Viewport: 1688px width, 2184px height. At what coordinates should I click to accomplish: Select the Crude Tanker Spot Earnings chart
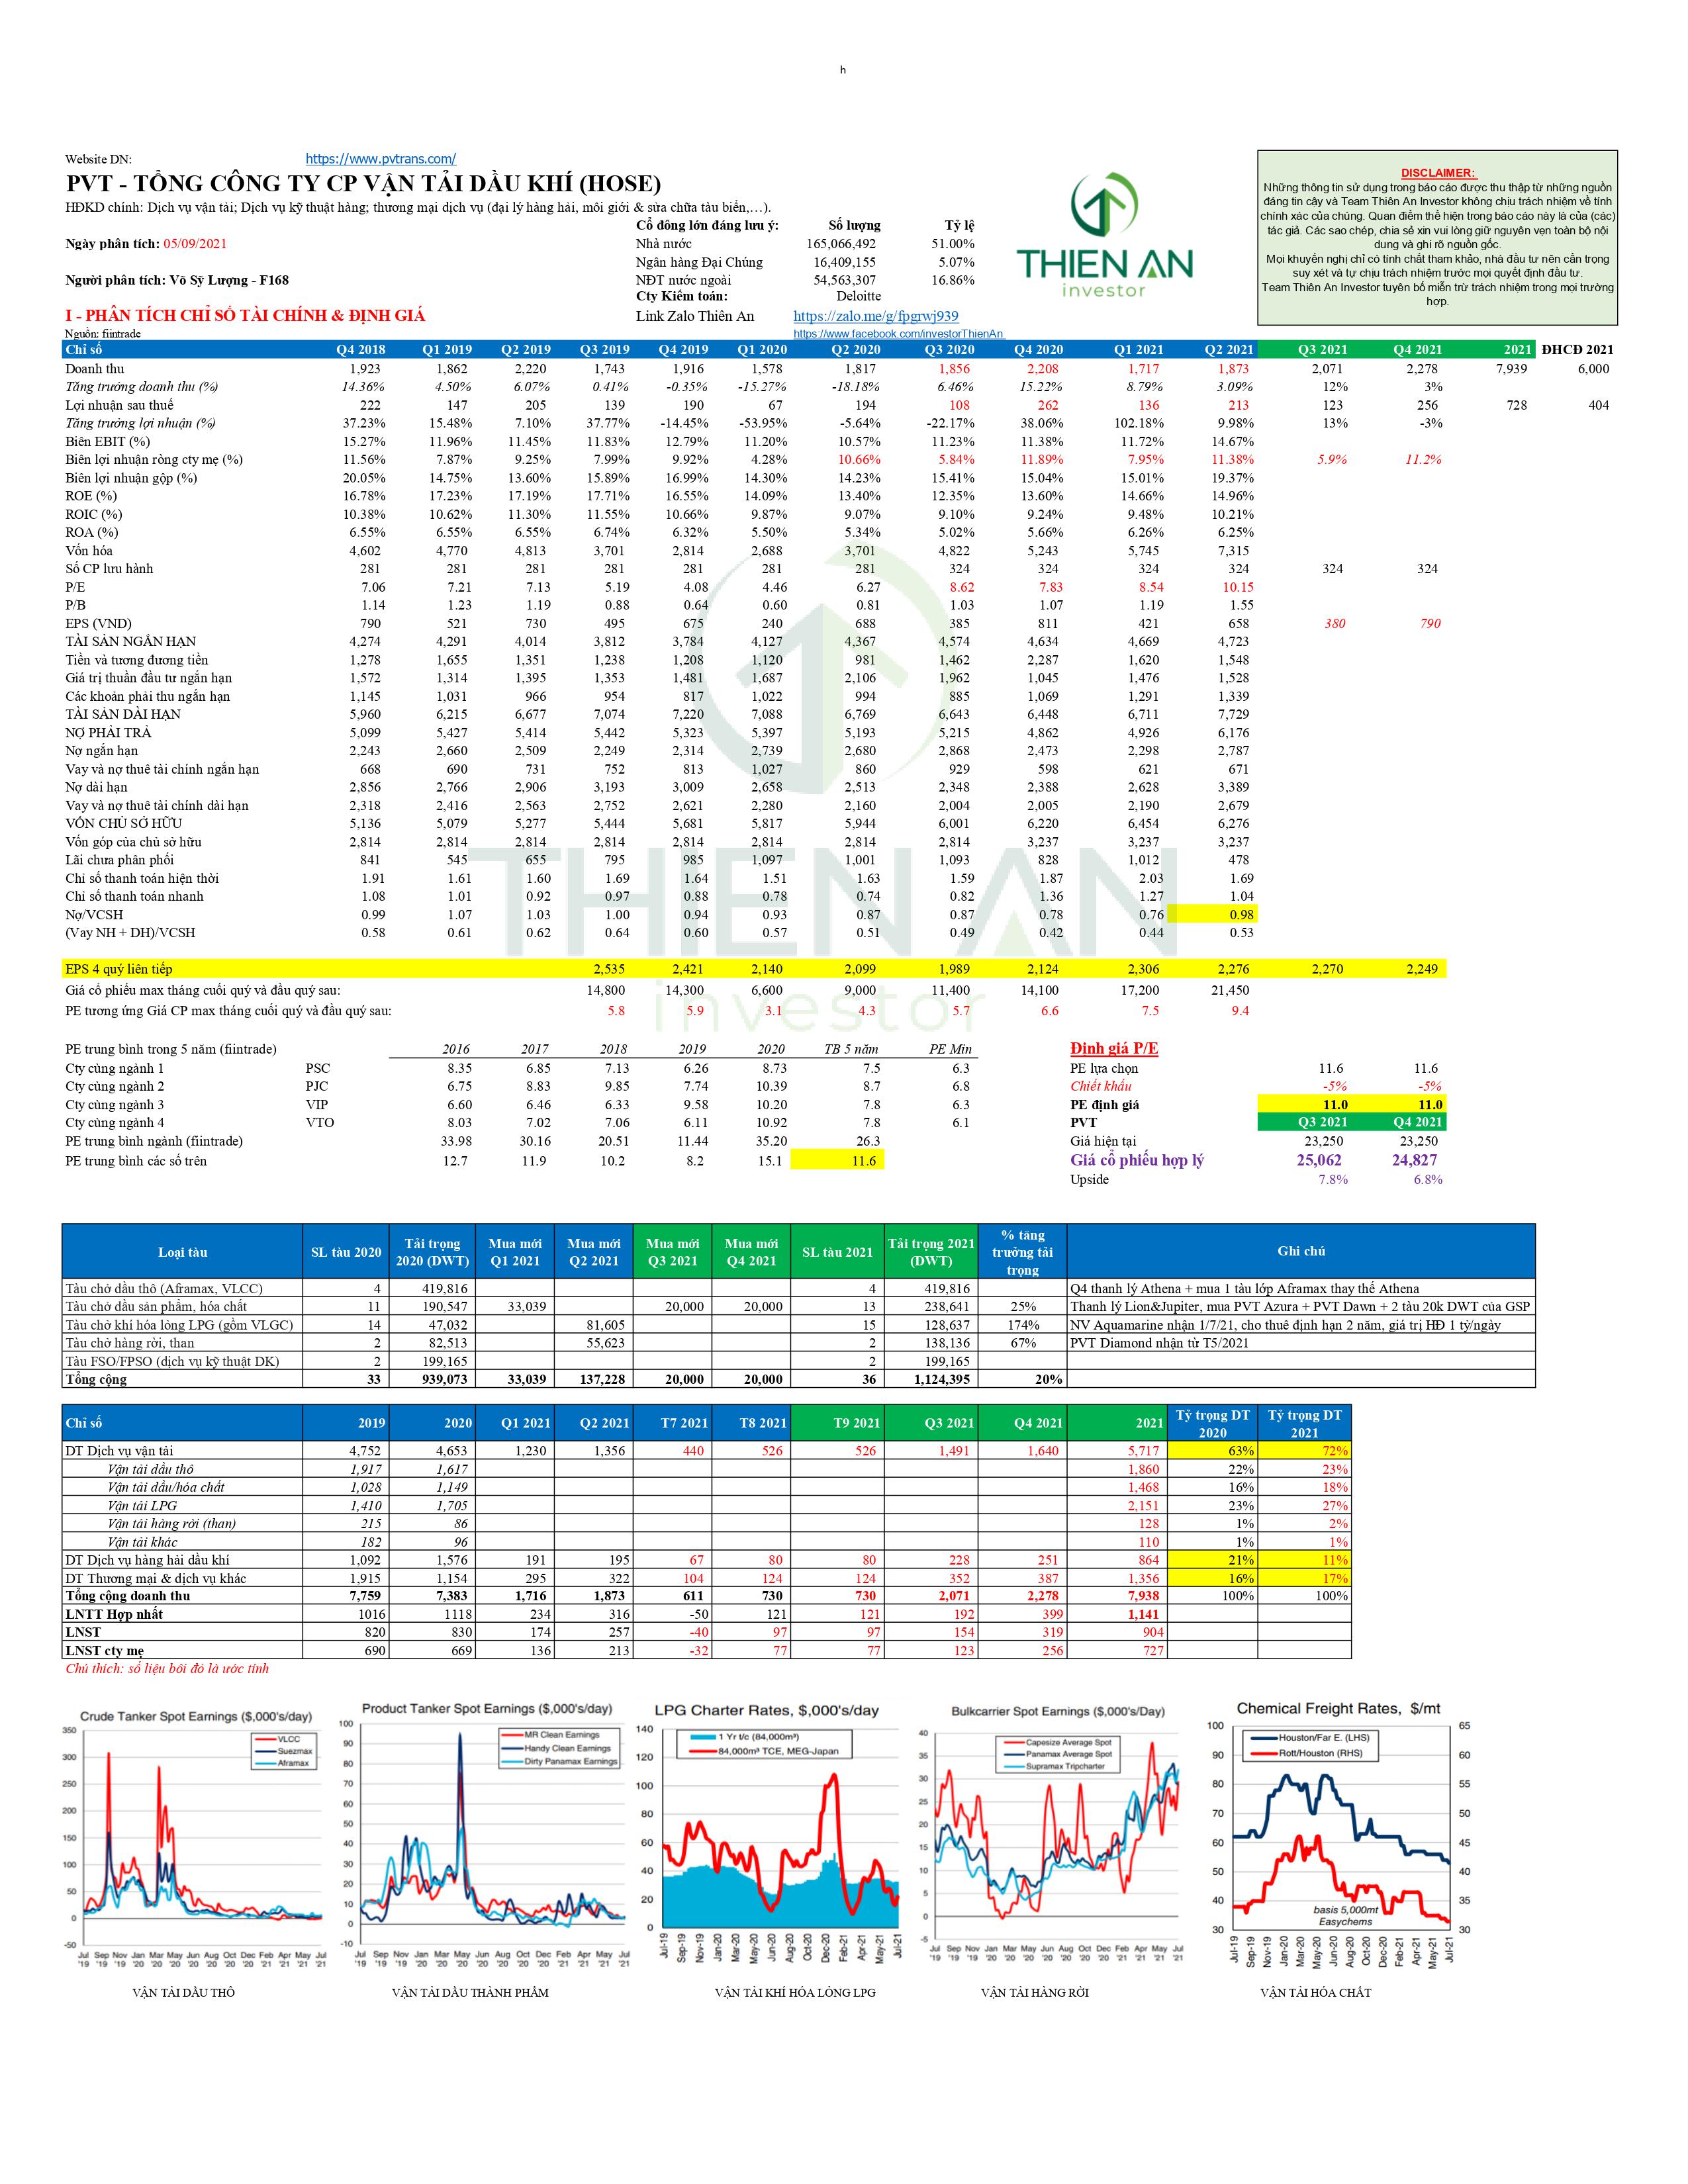[204, 1836]
